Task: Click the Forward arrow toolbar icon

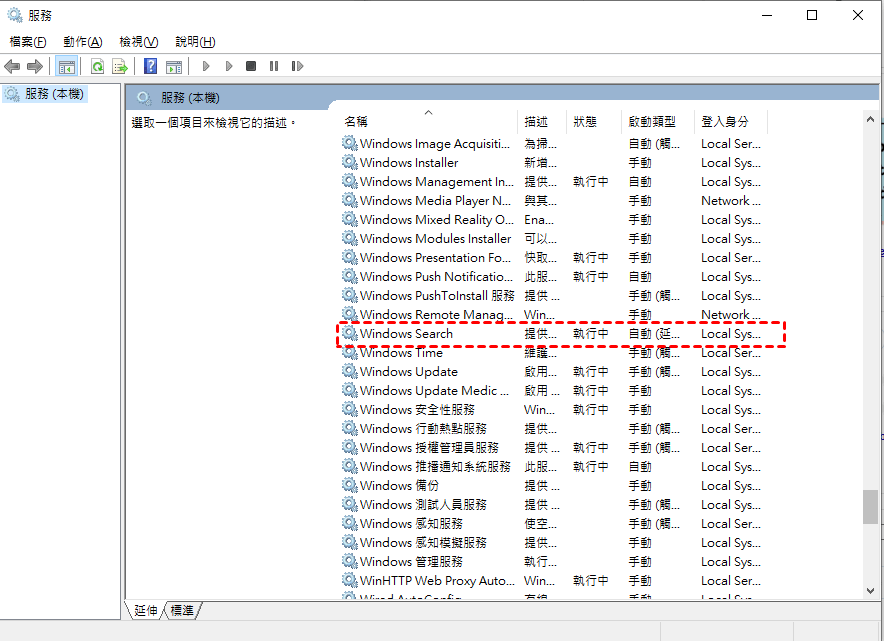Action: [35, 67]
